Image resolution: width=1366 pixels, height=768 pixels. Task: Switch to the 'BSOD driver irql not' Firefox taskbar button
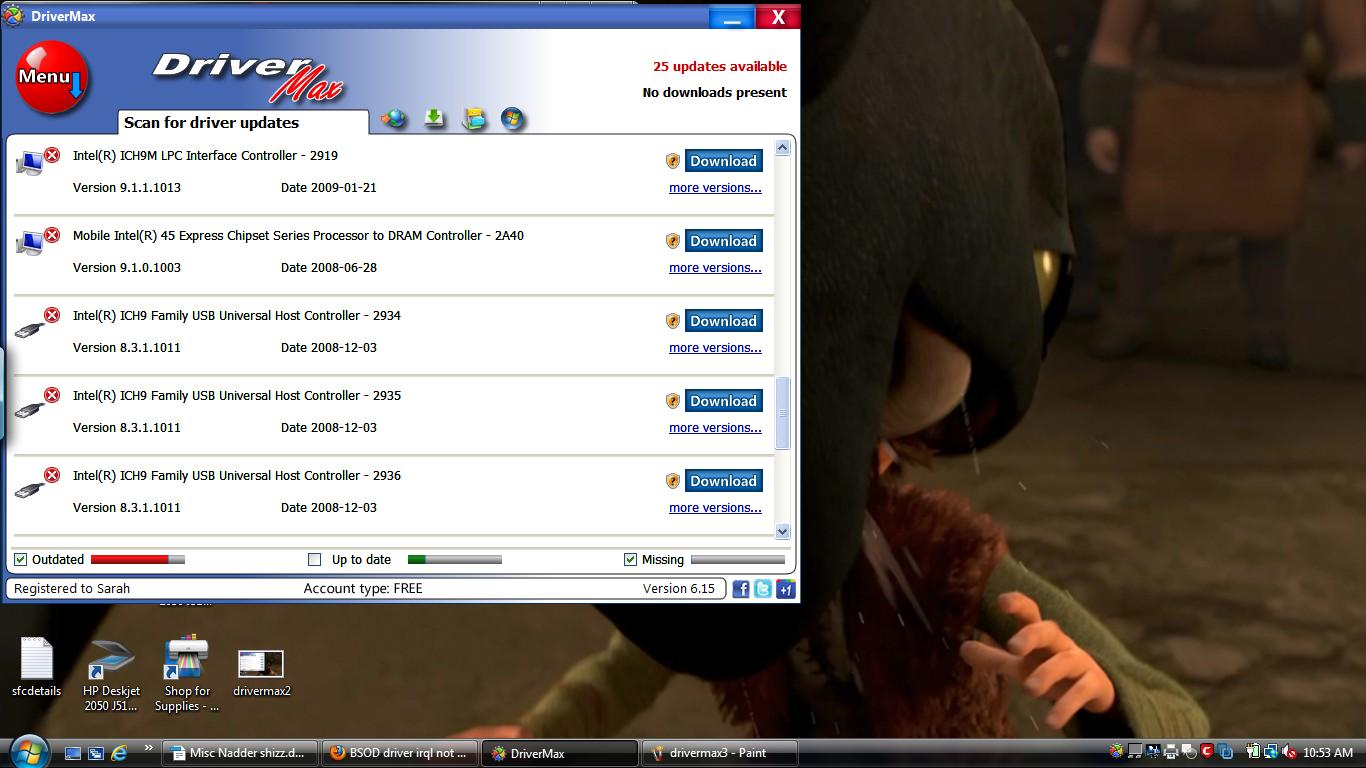(x=399, y=753)
